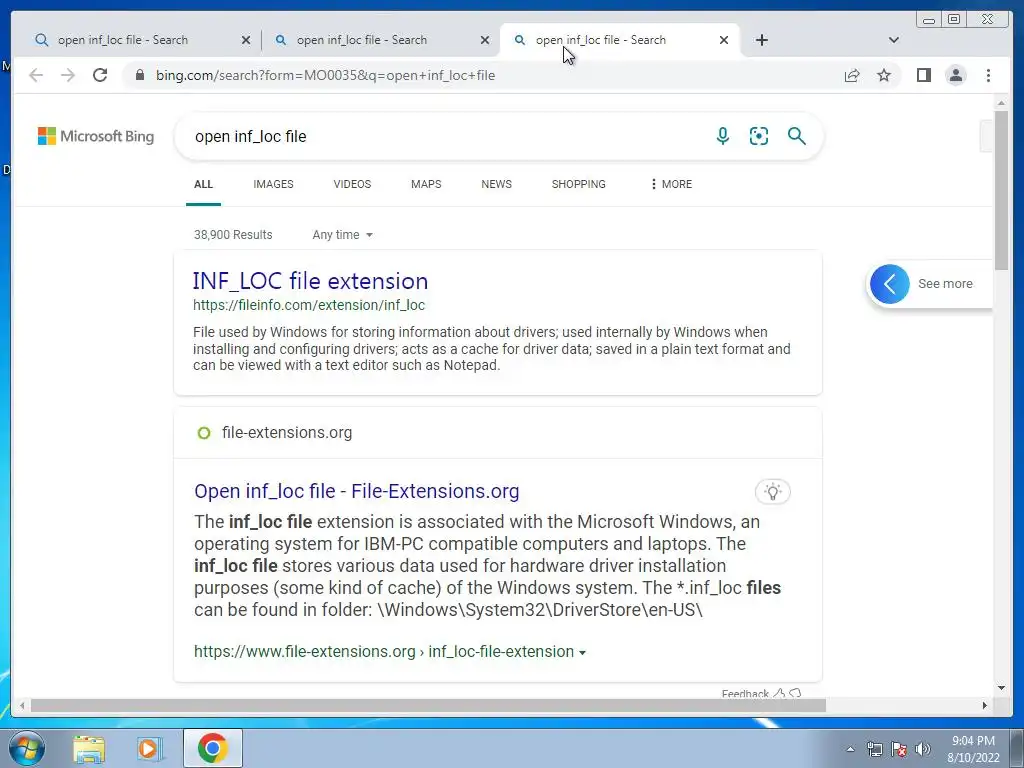This screenshot has height=768, width=1024.
Task: Open the Chrome three-dot menu
Action: 988,75
